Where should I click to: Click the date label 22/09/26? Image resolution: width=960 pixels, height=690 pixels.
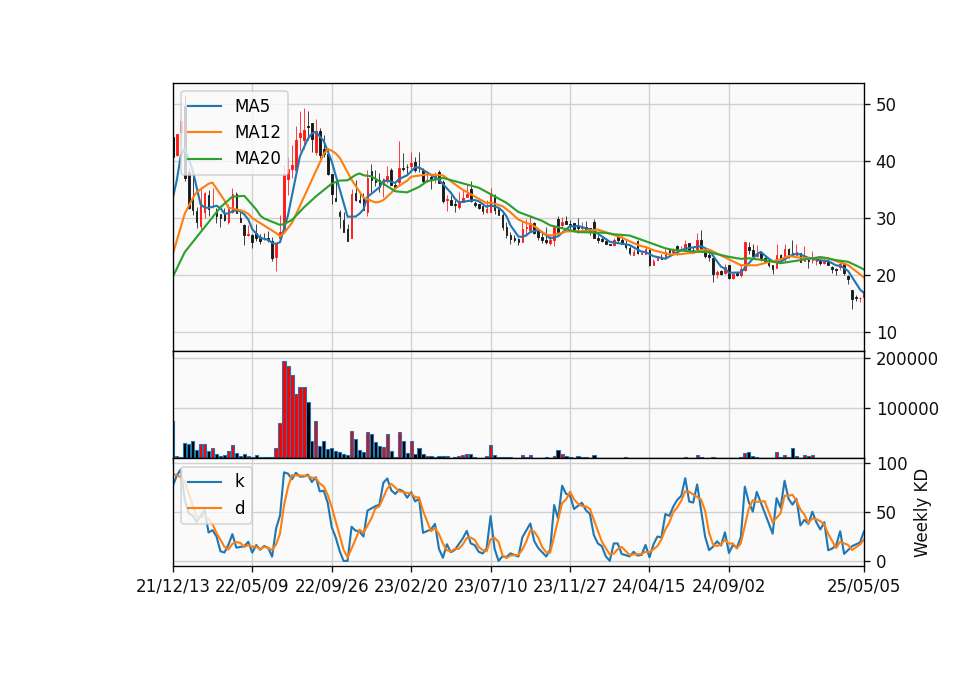pyautogui.click(x=332, y=586)
